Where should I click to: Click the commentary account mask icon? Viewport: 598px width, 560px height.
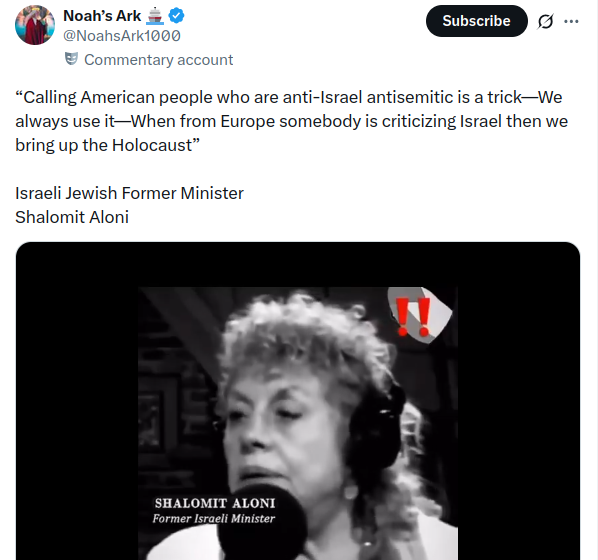point(71,59)
